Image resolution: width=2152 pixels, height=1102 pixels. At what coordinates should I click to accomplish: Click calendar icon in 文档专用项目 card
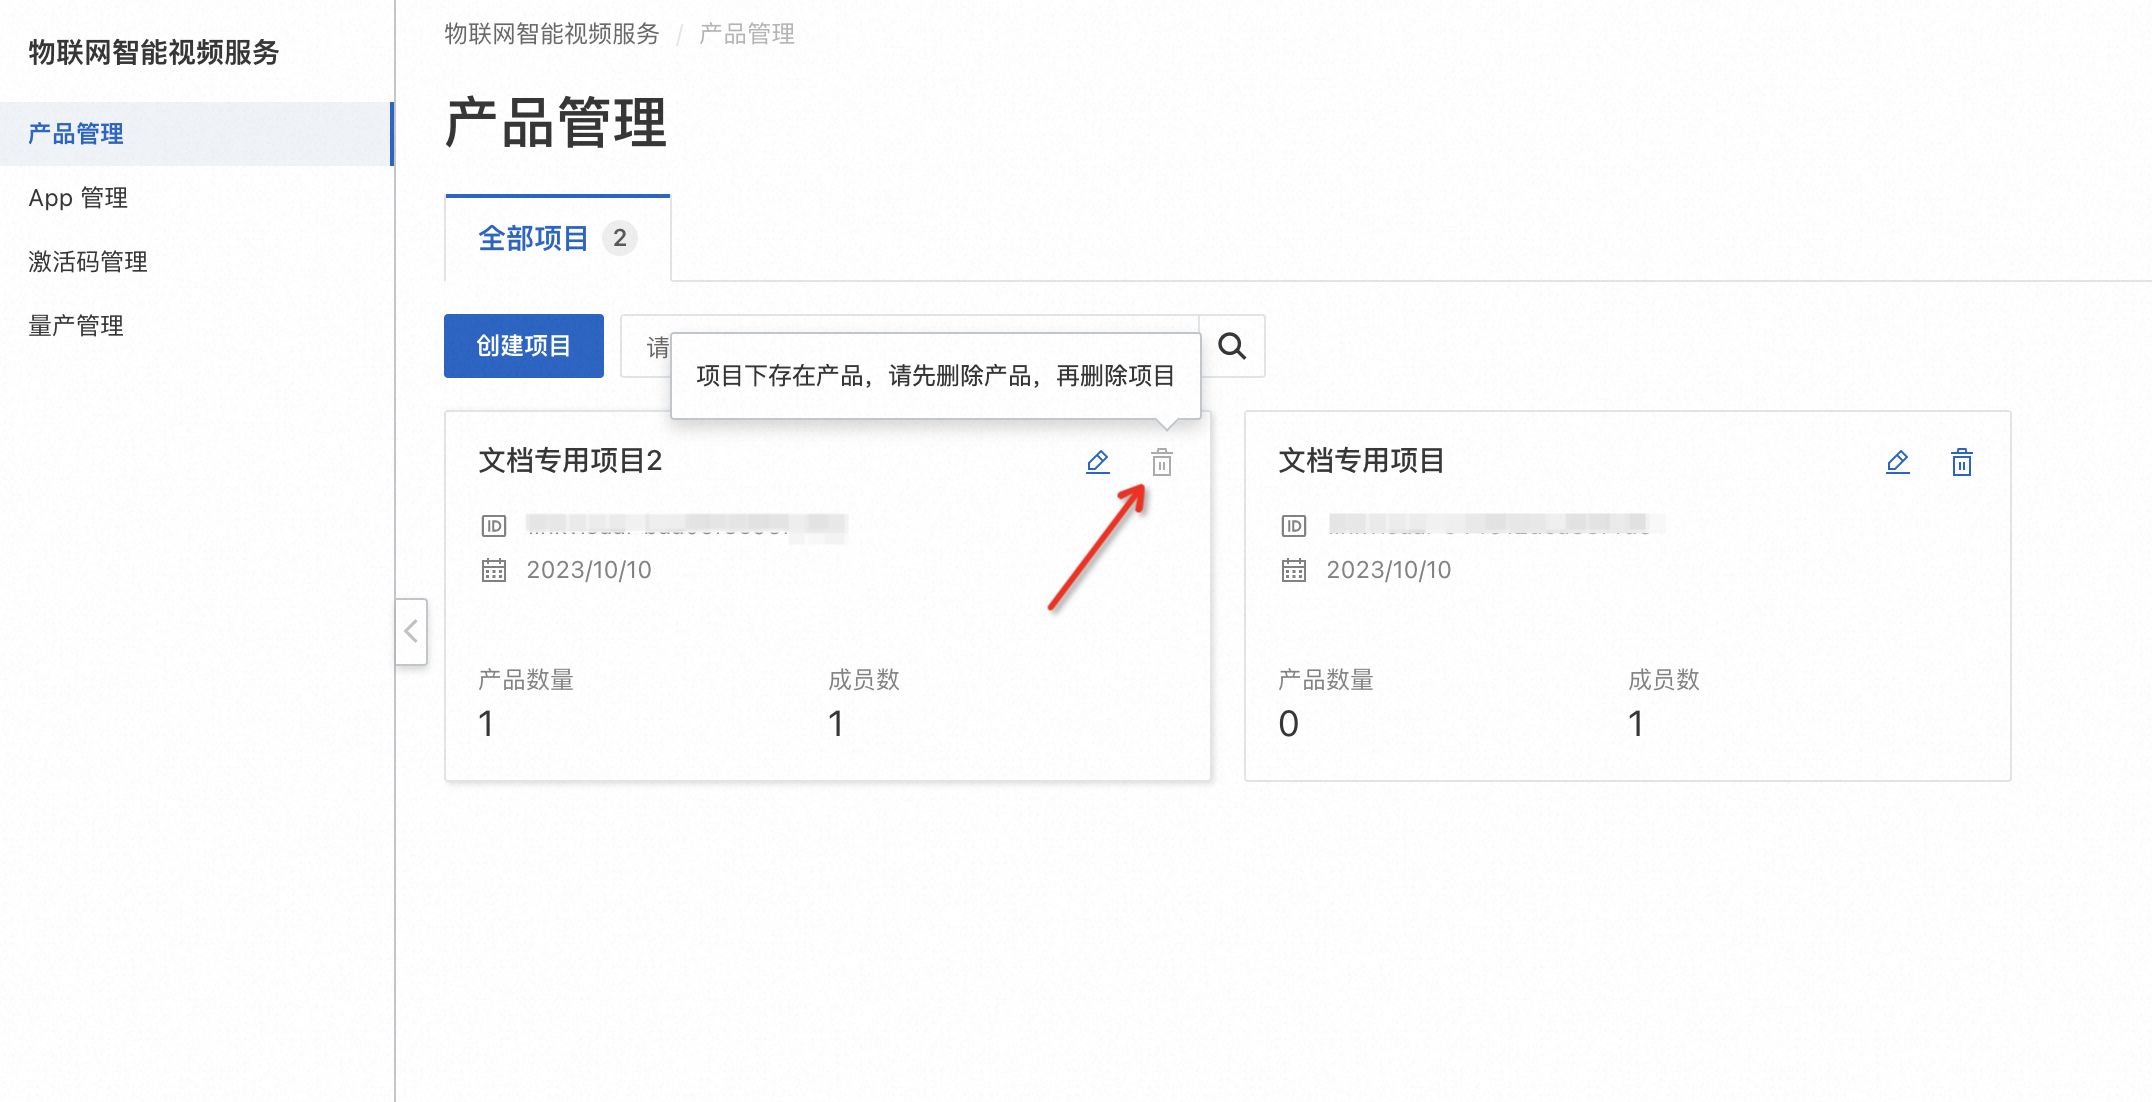tap(1294, 570)
